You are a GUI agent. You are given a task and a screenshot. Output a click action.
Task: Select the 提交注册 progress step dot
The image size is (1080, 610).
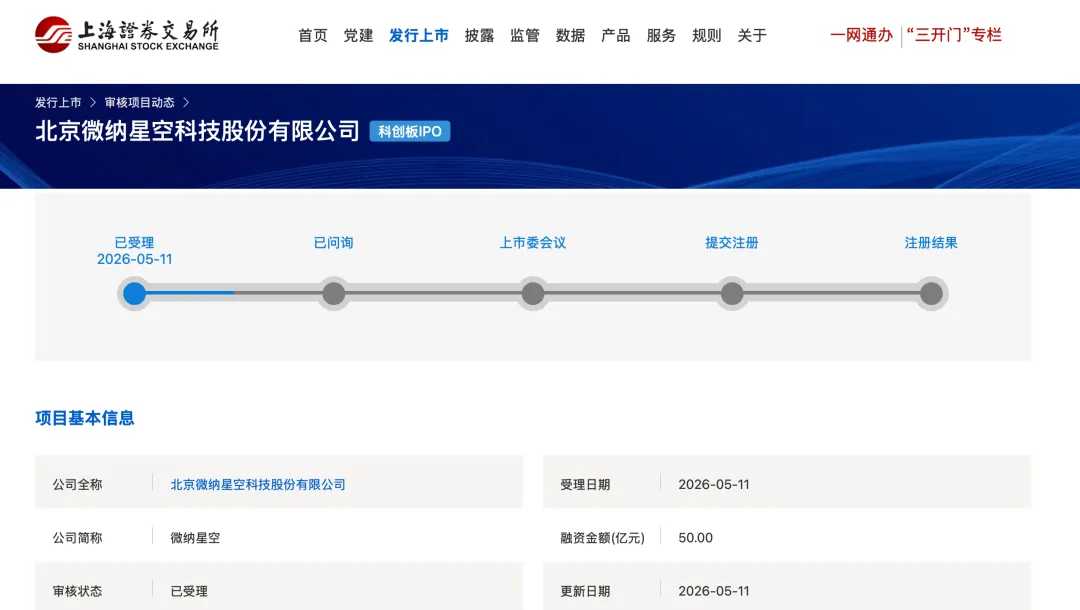pyautogui.click(x=731, y=294)
